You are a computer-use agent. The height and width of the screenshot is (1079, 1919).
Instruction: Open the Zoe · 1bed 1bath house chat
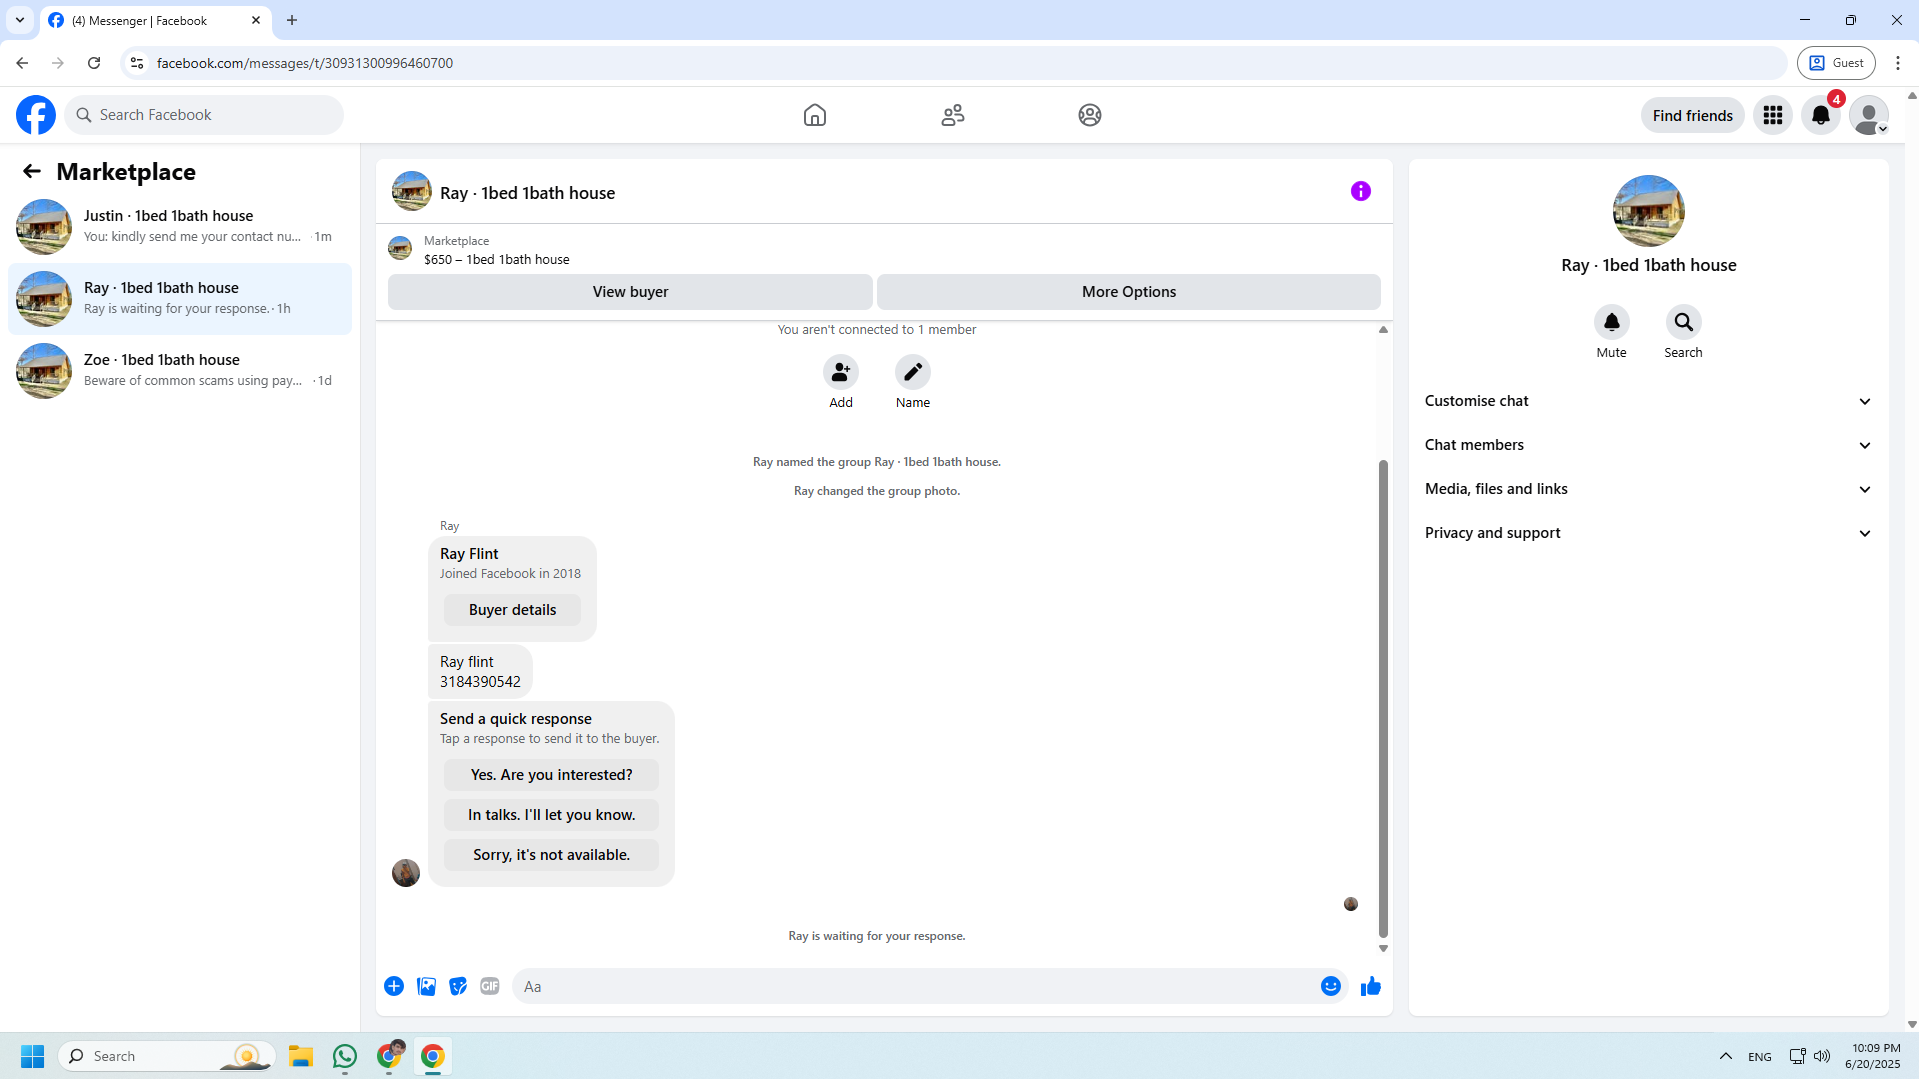tap(180, 371)
